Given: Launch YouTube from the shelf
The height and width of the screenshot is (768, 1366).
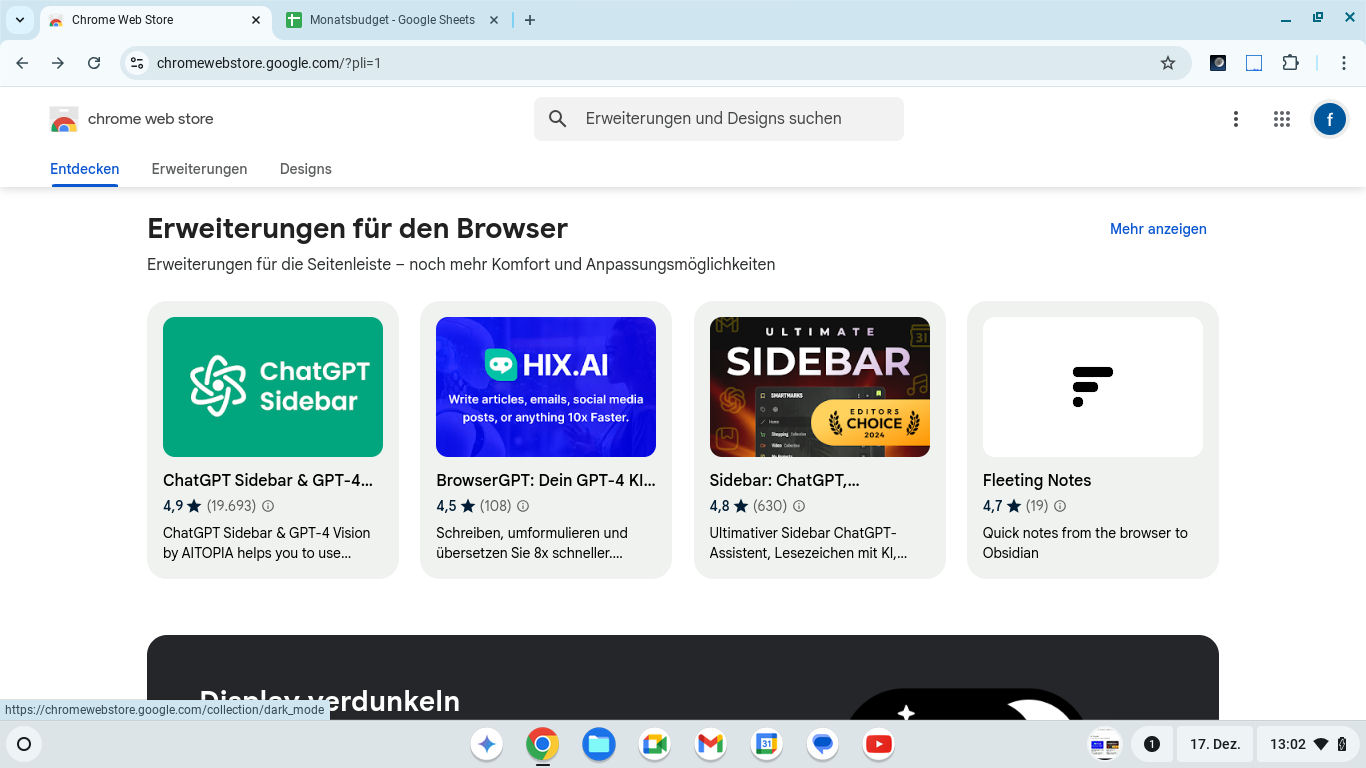Looking at the screenshot, I should click(879, 744).
